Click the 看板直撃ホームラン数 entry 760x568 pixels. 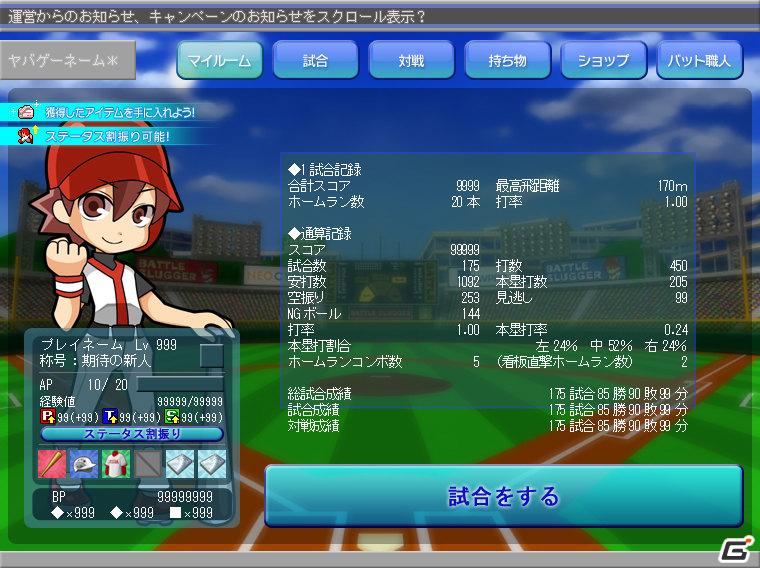point(591,362)
